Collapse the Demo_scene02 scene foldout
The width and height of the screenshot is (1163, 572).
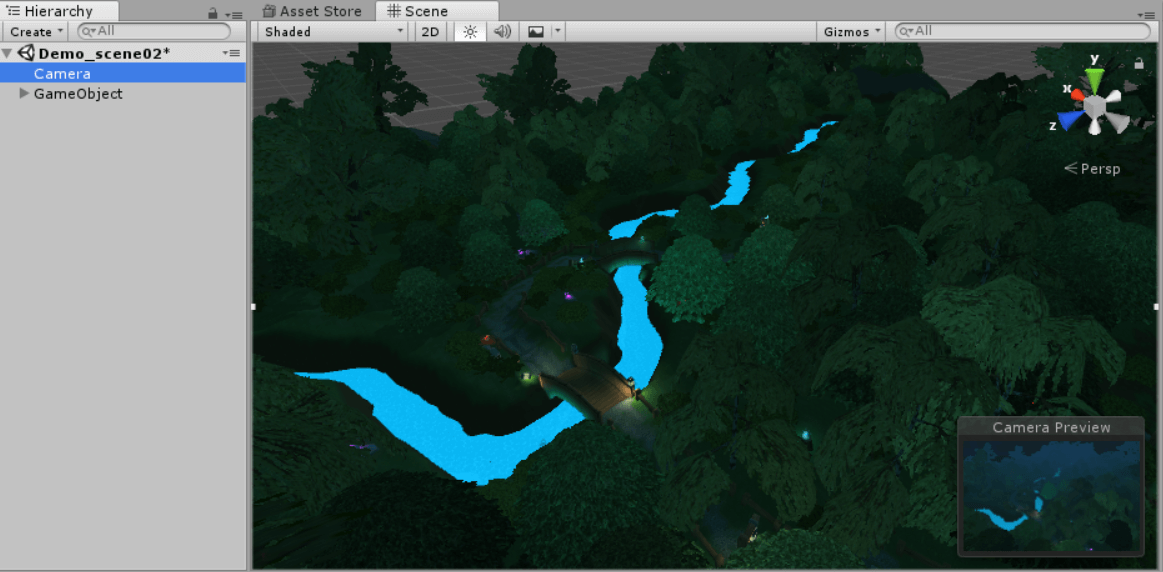coord(8,53)
